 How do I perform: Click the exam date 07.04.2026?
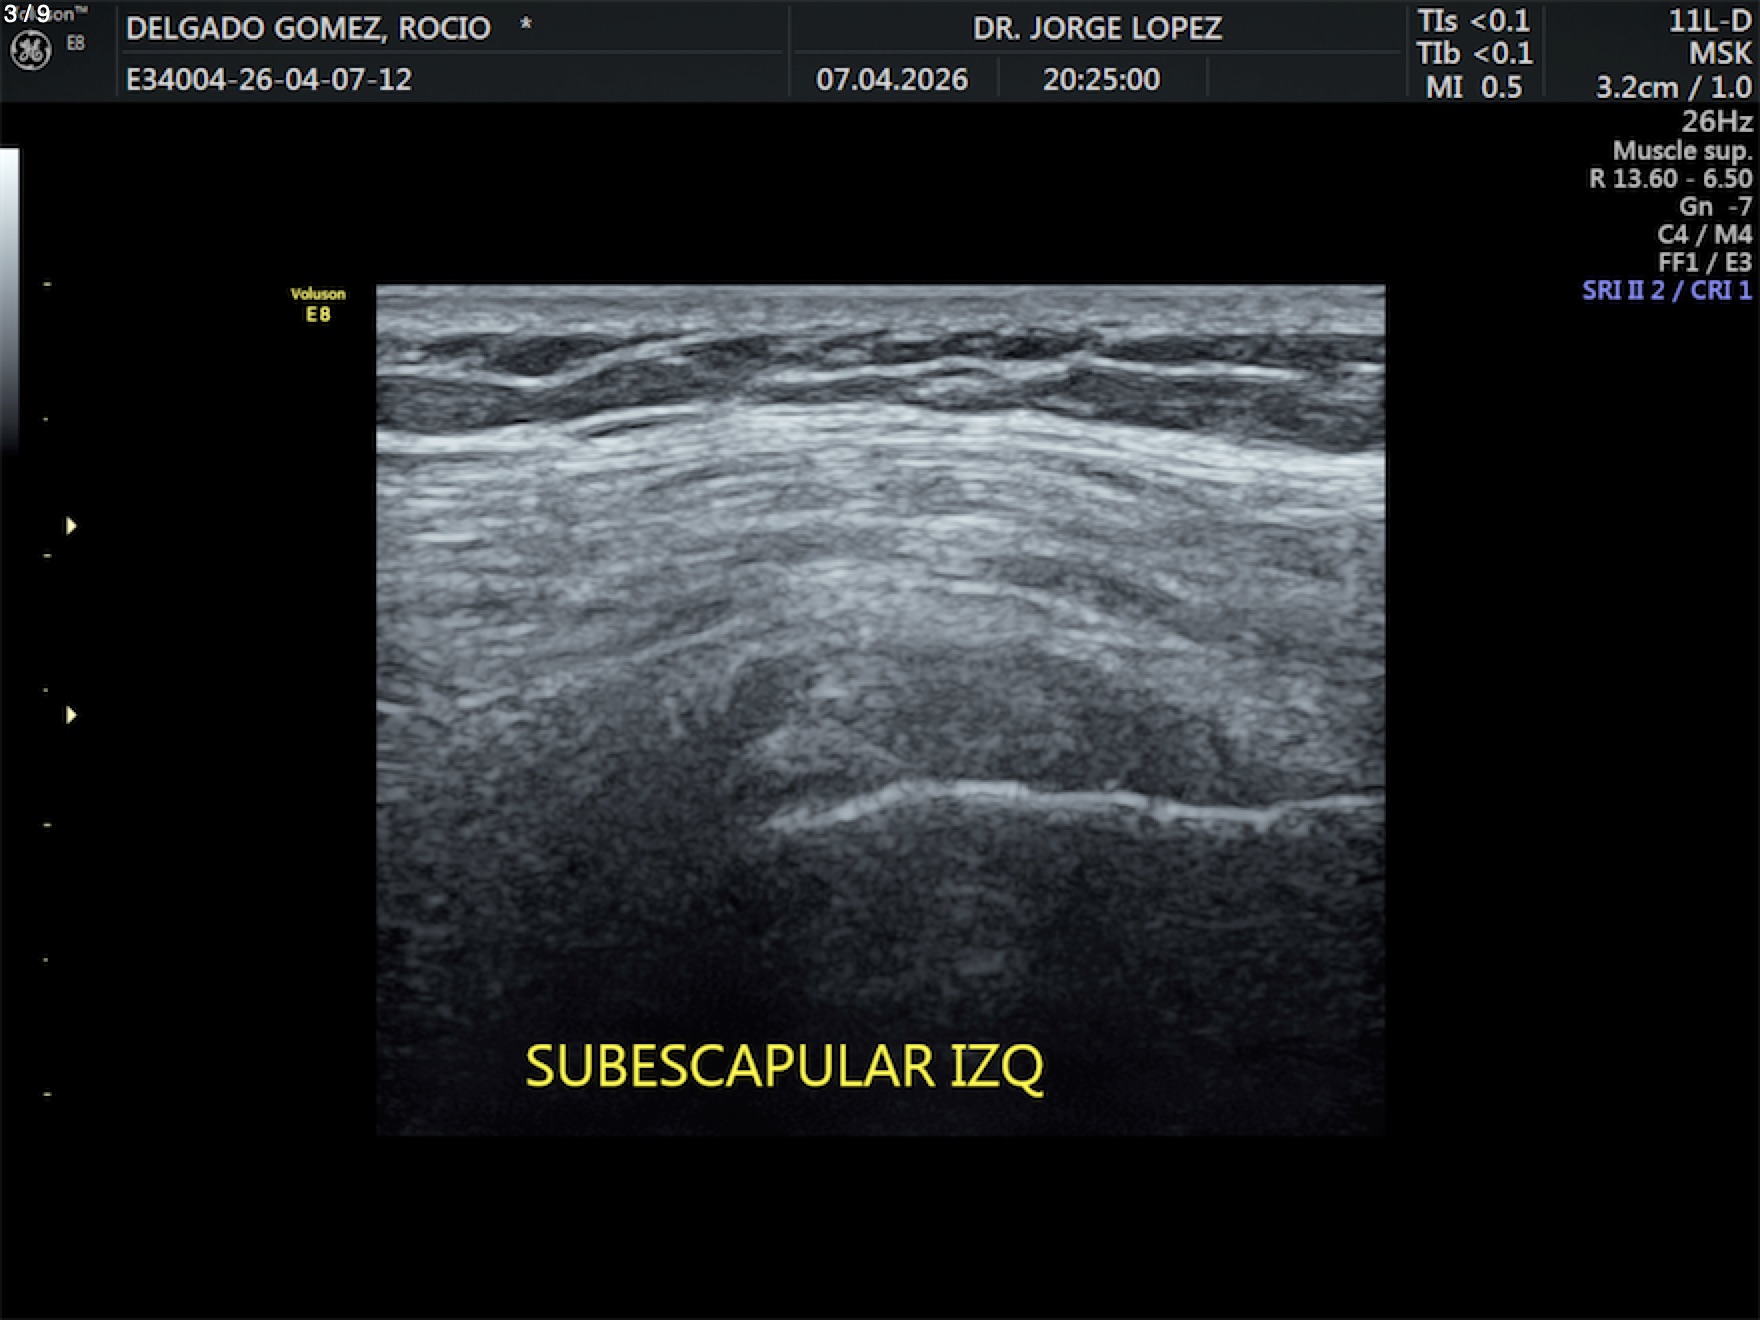pyautogui.click(x=892, y=79)
